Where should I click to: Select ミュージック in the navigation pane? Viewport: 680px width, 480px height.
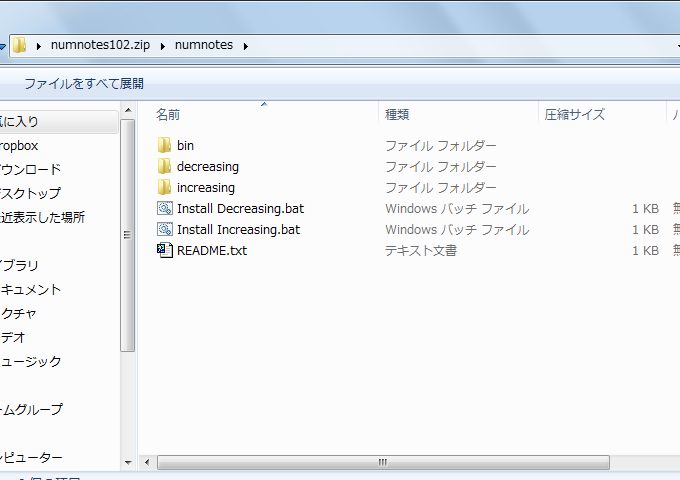pyautogui.click(x=30, y=361)
